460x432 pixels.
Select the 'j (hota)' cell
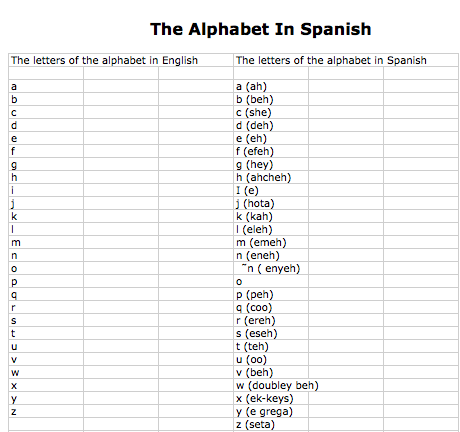point(271,203)
